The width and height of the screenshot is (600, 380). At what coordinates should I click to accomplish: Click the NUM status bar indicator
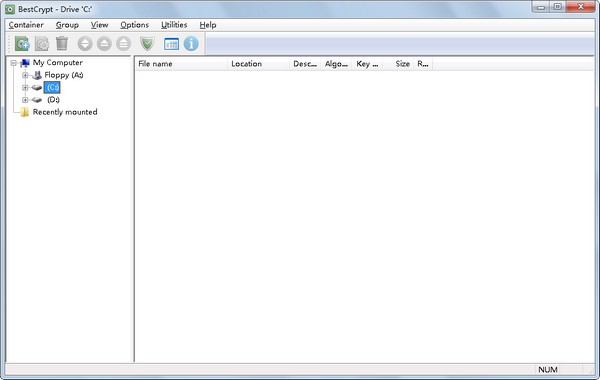pos(548,370)
